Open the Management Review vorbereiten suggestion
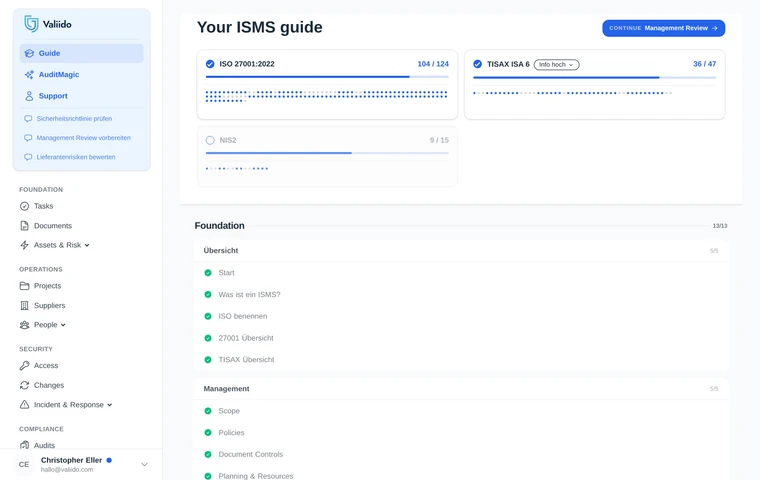This screenshot has width=768, height=480. [83, 138]
